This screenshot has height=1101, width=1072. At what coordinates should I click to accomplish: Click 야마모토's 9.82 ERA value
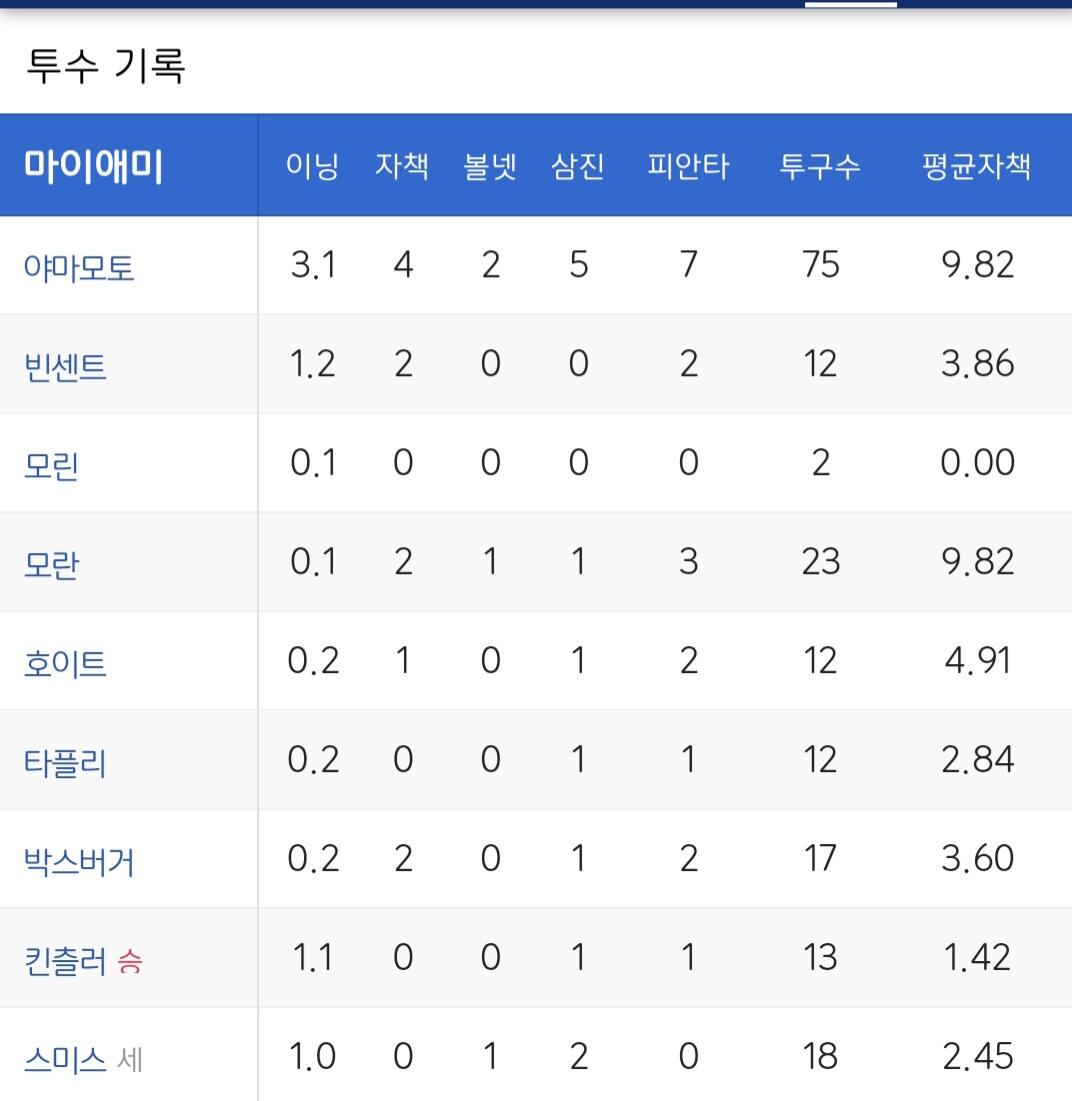tap(977, 265)
